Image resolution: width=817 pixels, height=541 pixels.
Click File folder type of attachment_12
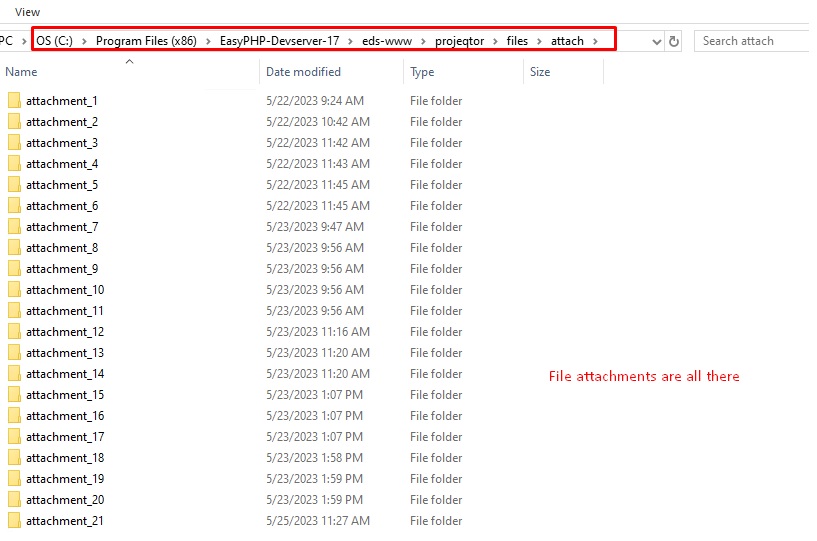click(436, 331)
